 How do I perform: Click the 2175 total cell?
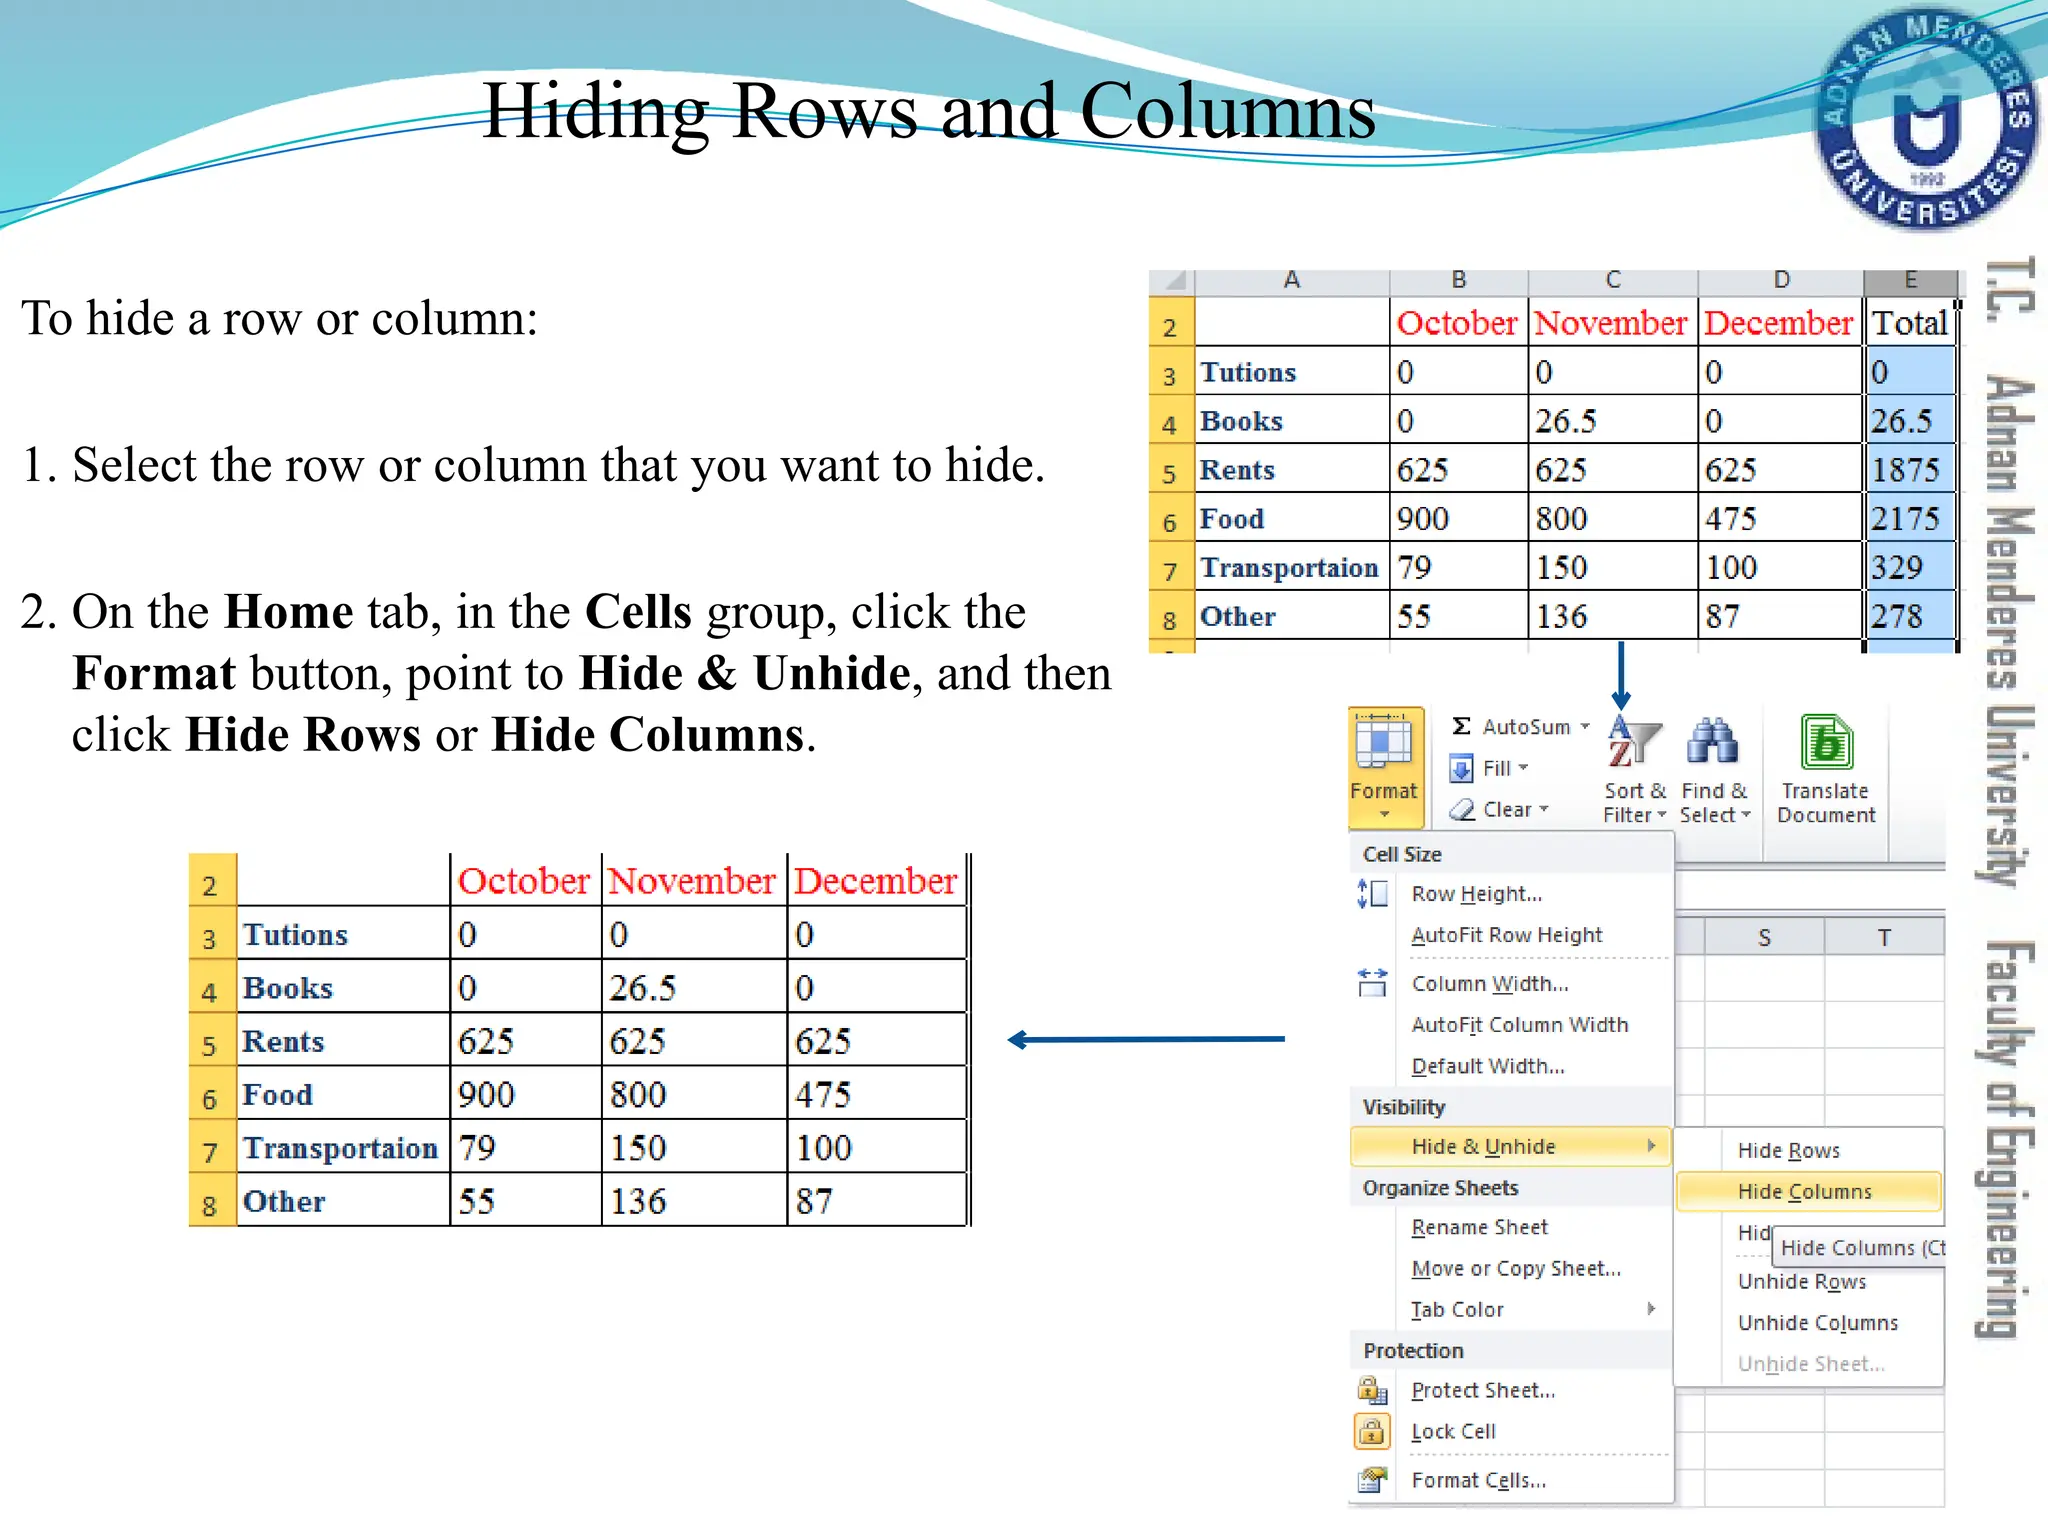coord(1910,518)
